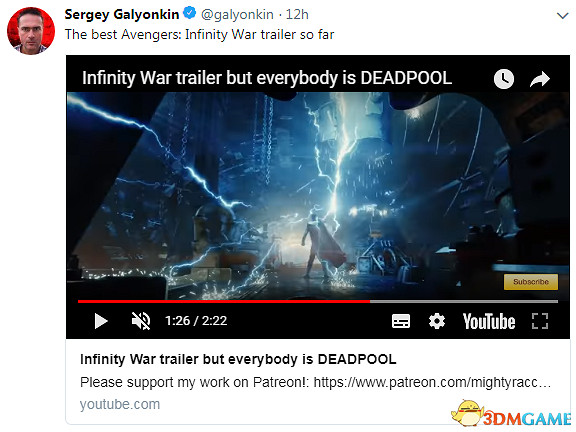This screenshot has width=576, height=432.
Task: Enter fullscreen mode on the video
Action: pos(540,321)
